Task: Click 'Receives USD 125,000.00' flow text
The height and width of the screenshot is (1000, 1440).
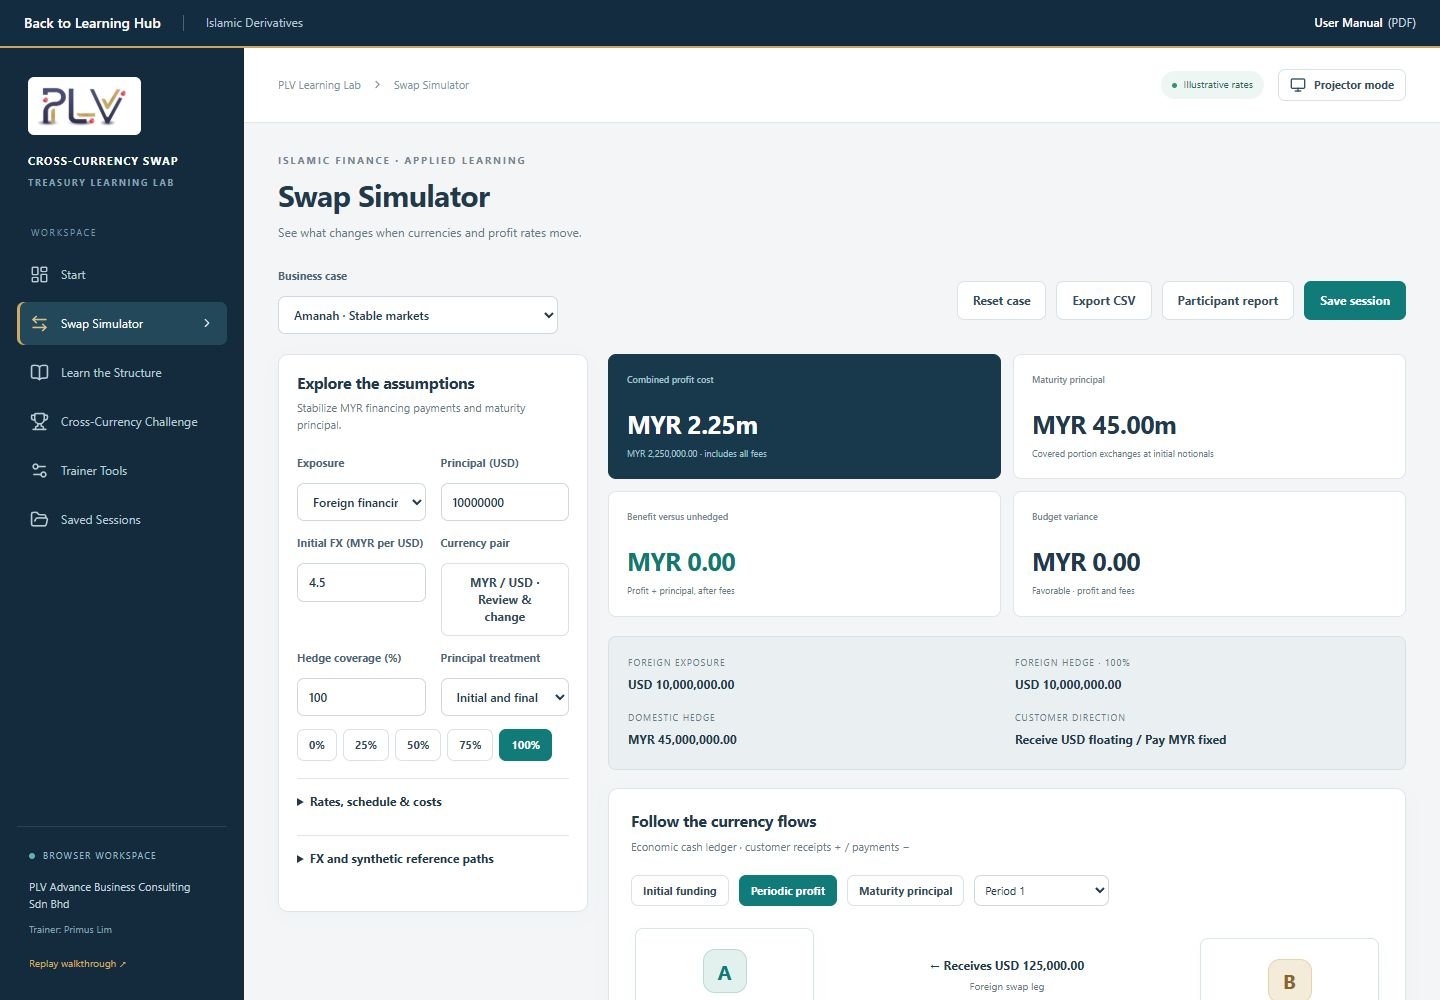Action: (1006, 966)
